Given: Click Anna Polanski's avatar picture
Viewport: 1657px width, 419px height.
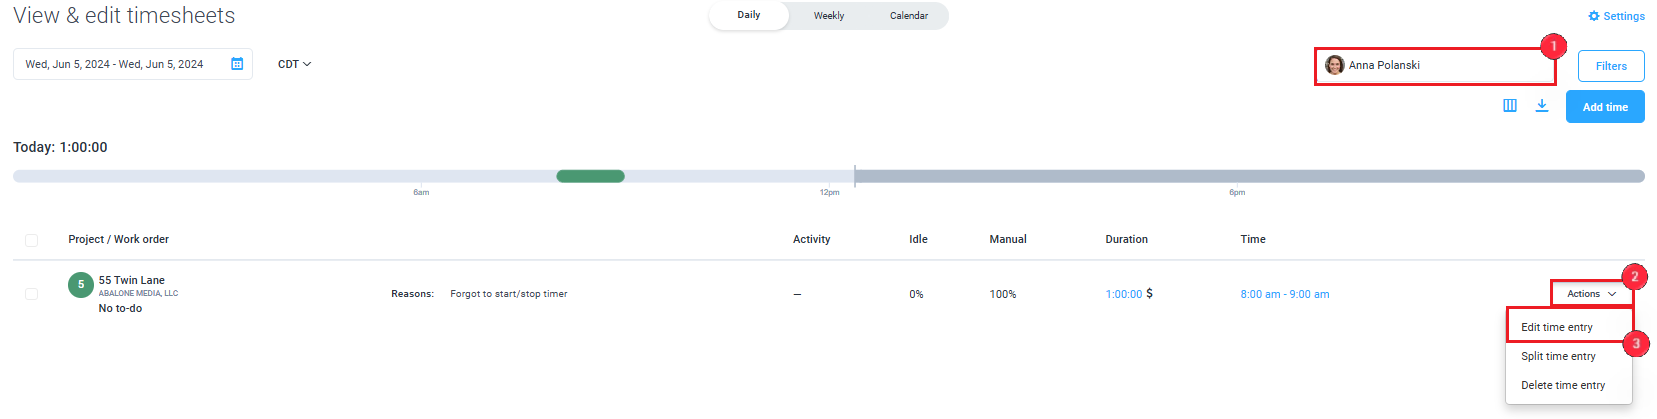Looking at the screenshot, I should coord(1335,65).
